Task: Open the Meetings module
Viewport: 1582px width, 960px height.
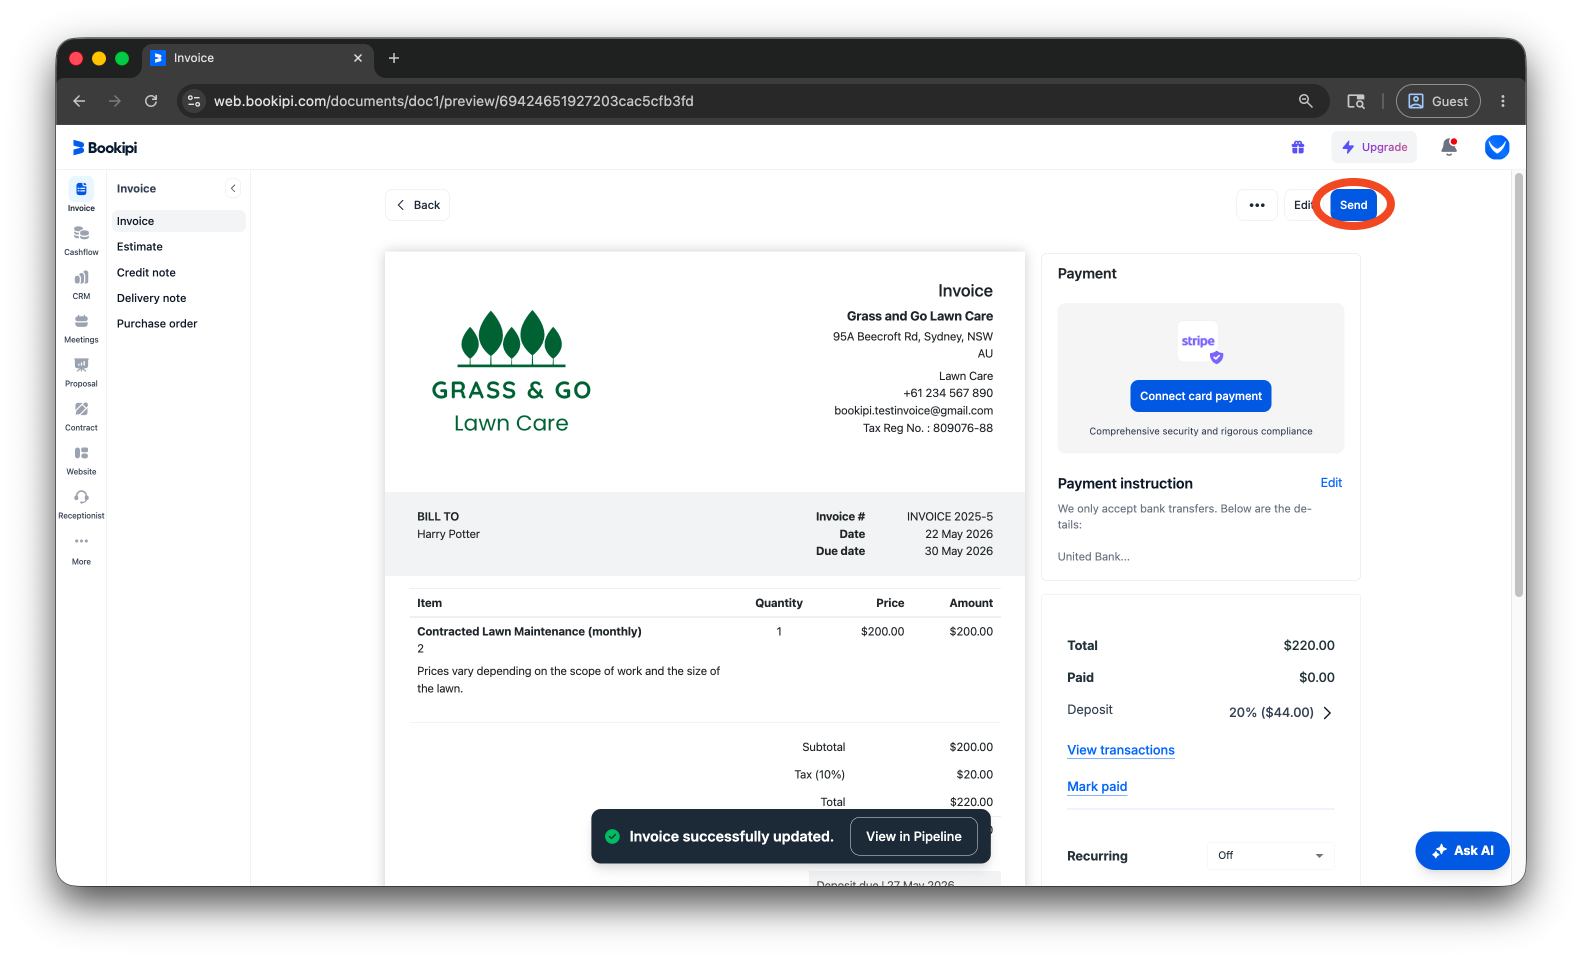Action: (x=81, y=328)
